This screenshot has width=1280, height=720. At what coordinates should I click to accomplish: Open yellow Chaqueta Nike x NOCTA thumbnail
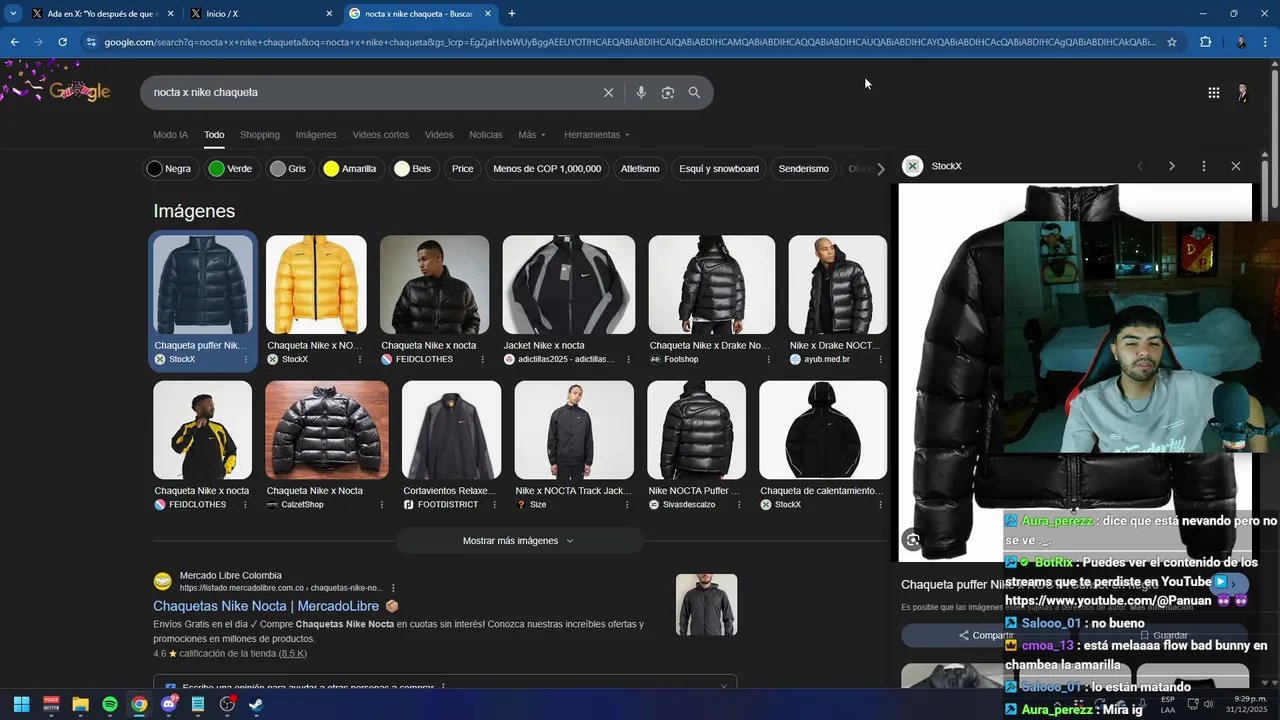316,285
